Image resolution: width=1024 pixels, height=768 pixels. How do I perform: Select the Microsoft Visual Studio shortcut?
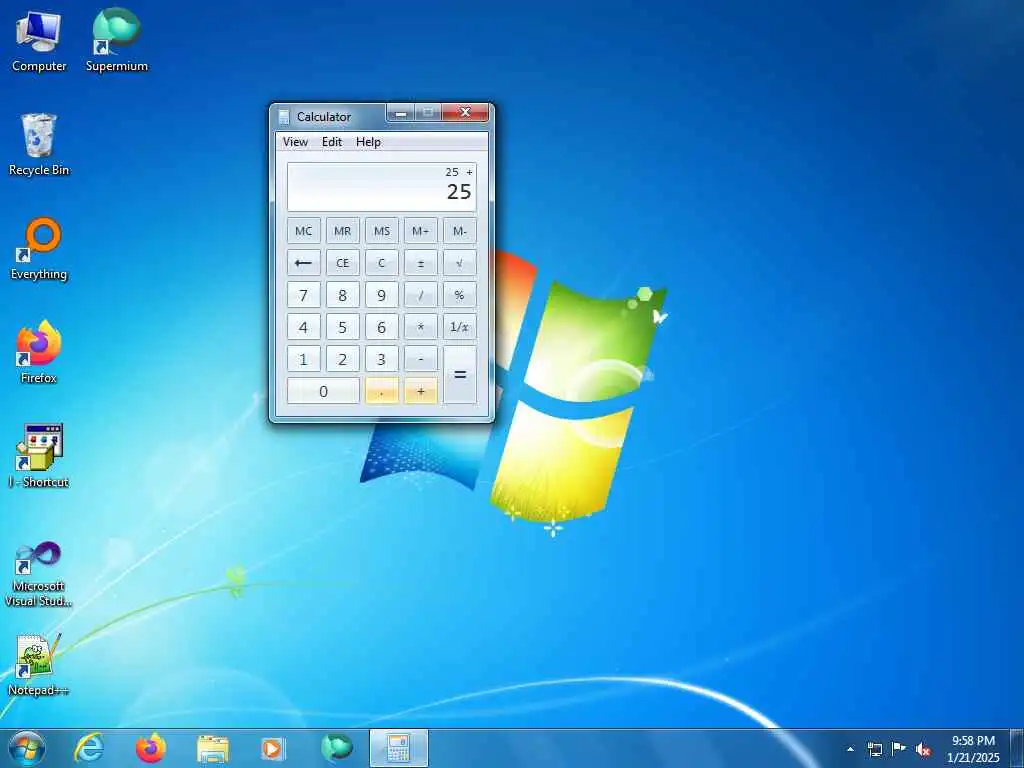(39, 574)
